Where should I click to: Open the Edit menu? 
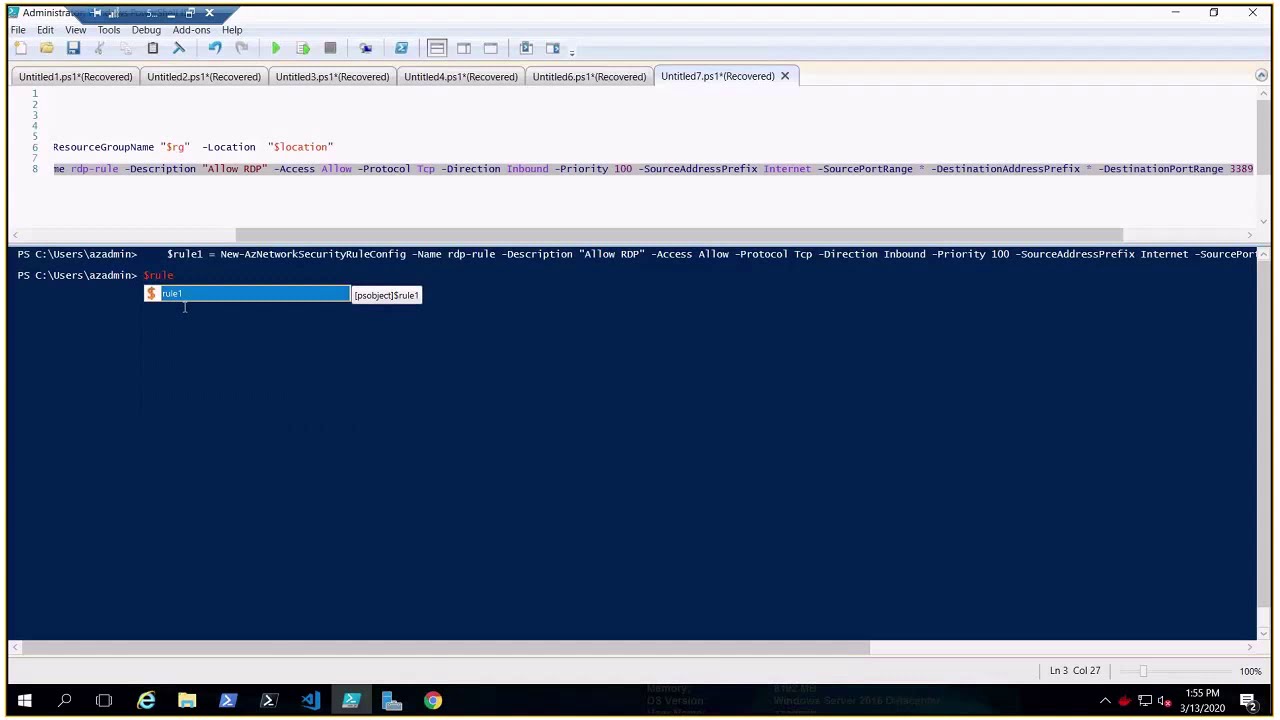point(45,30)
